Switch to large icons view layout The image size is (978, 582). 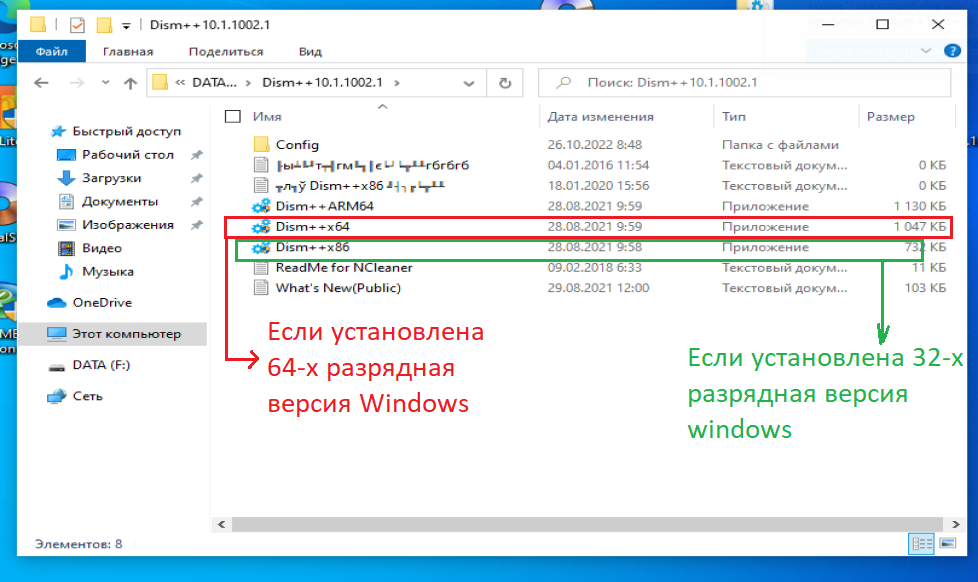pyautogui.click(x=947, y=544)
